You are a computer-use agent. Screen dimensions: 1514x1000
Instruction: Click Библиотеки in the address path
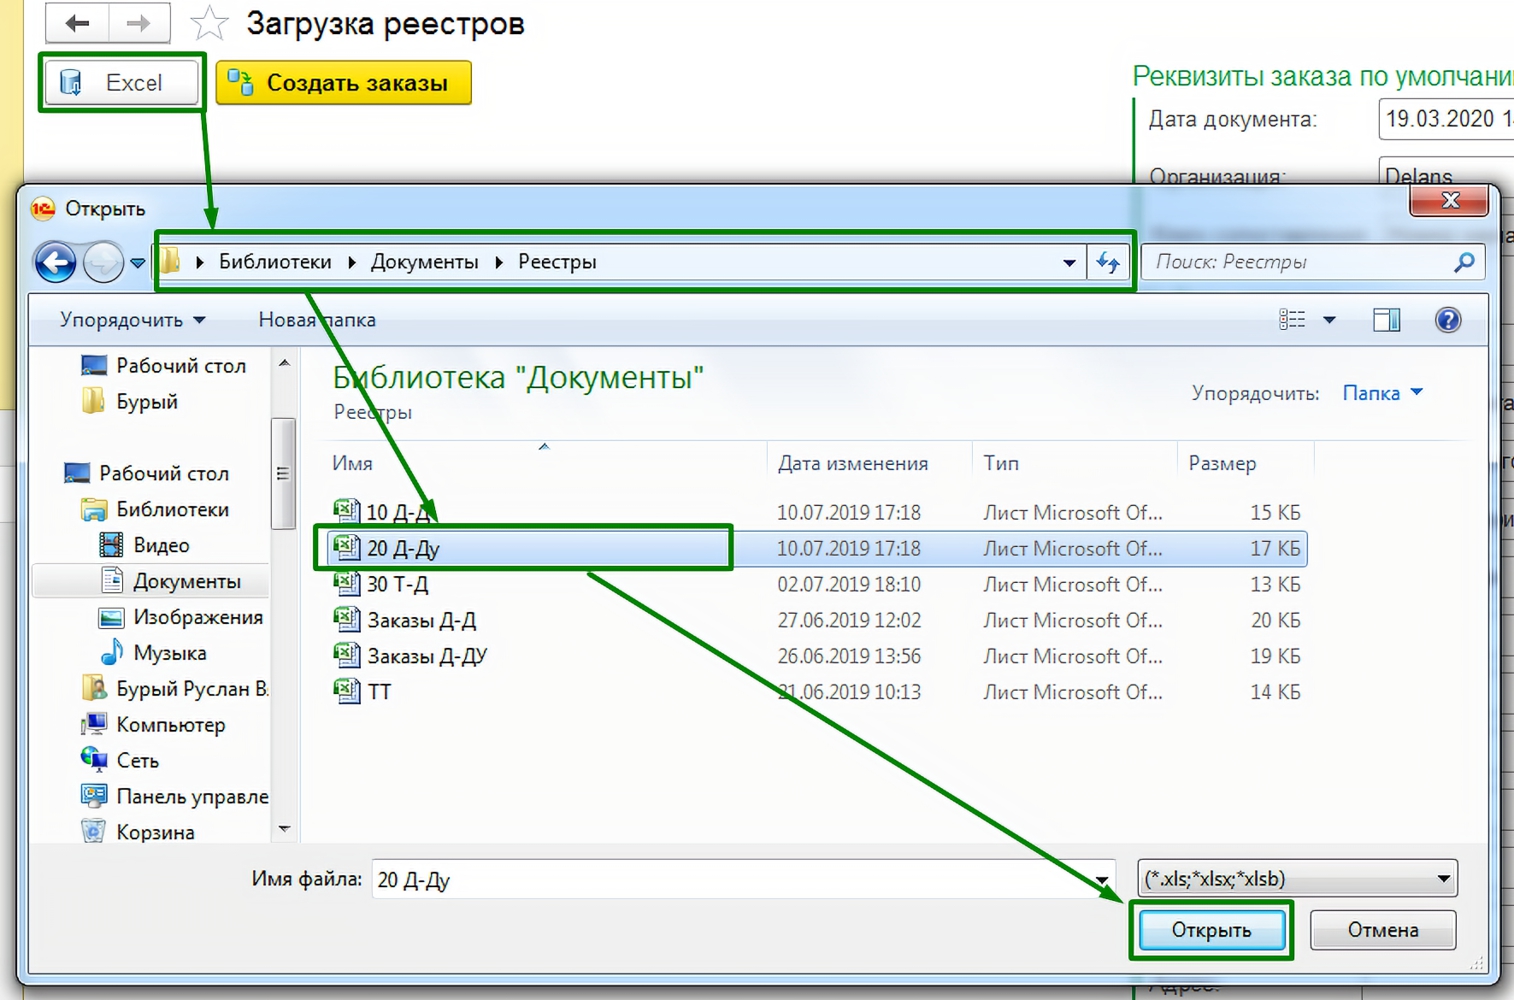coord(275,262)
